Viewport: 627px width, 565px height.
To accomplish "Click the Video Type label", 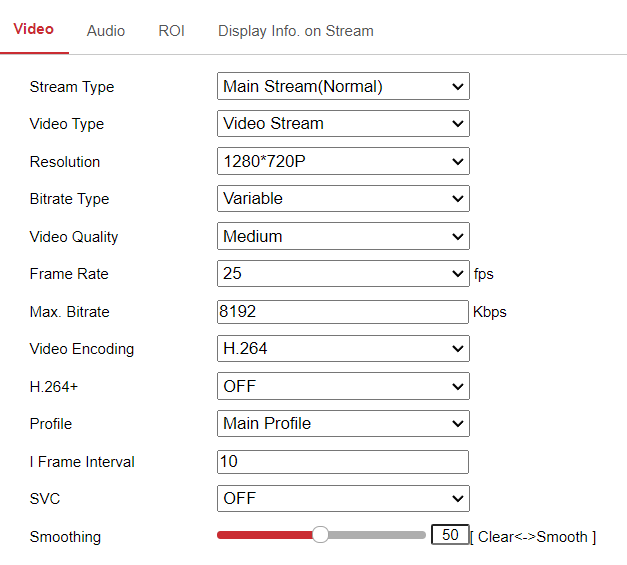I will point(67,124).
